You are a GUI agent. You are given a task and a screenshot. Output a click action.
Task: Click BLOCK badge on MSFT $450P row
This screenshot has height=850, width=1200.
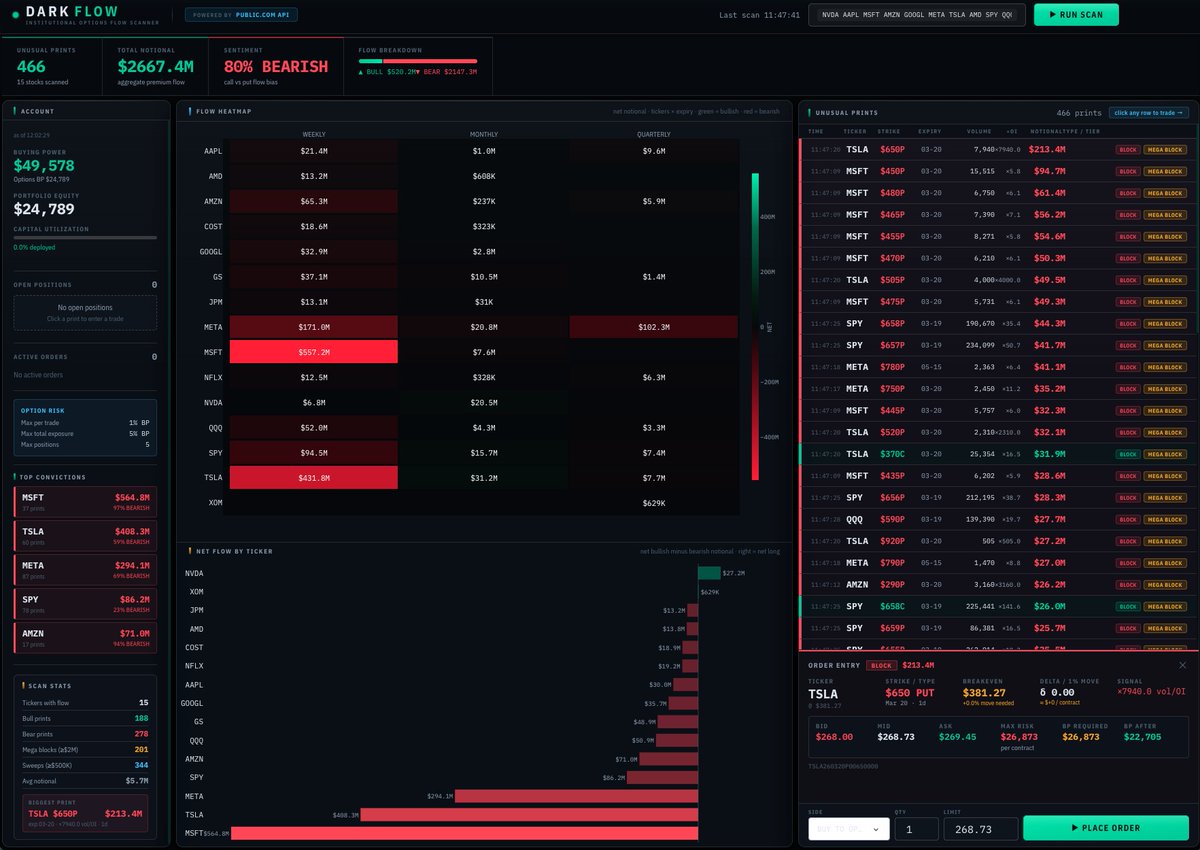1128,171
